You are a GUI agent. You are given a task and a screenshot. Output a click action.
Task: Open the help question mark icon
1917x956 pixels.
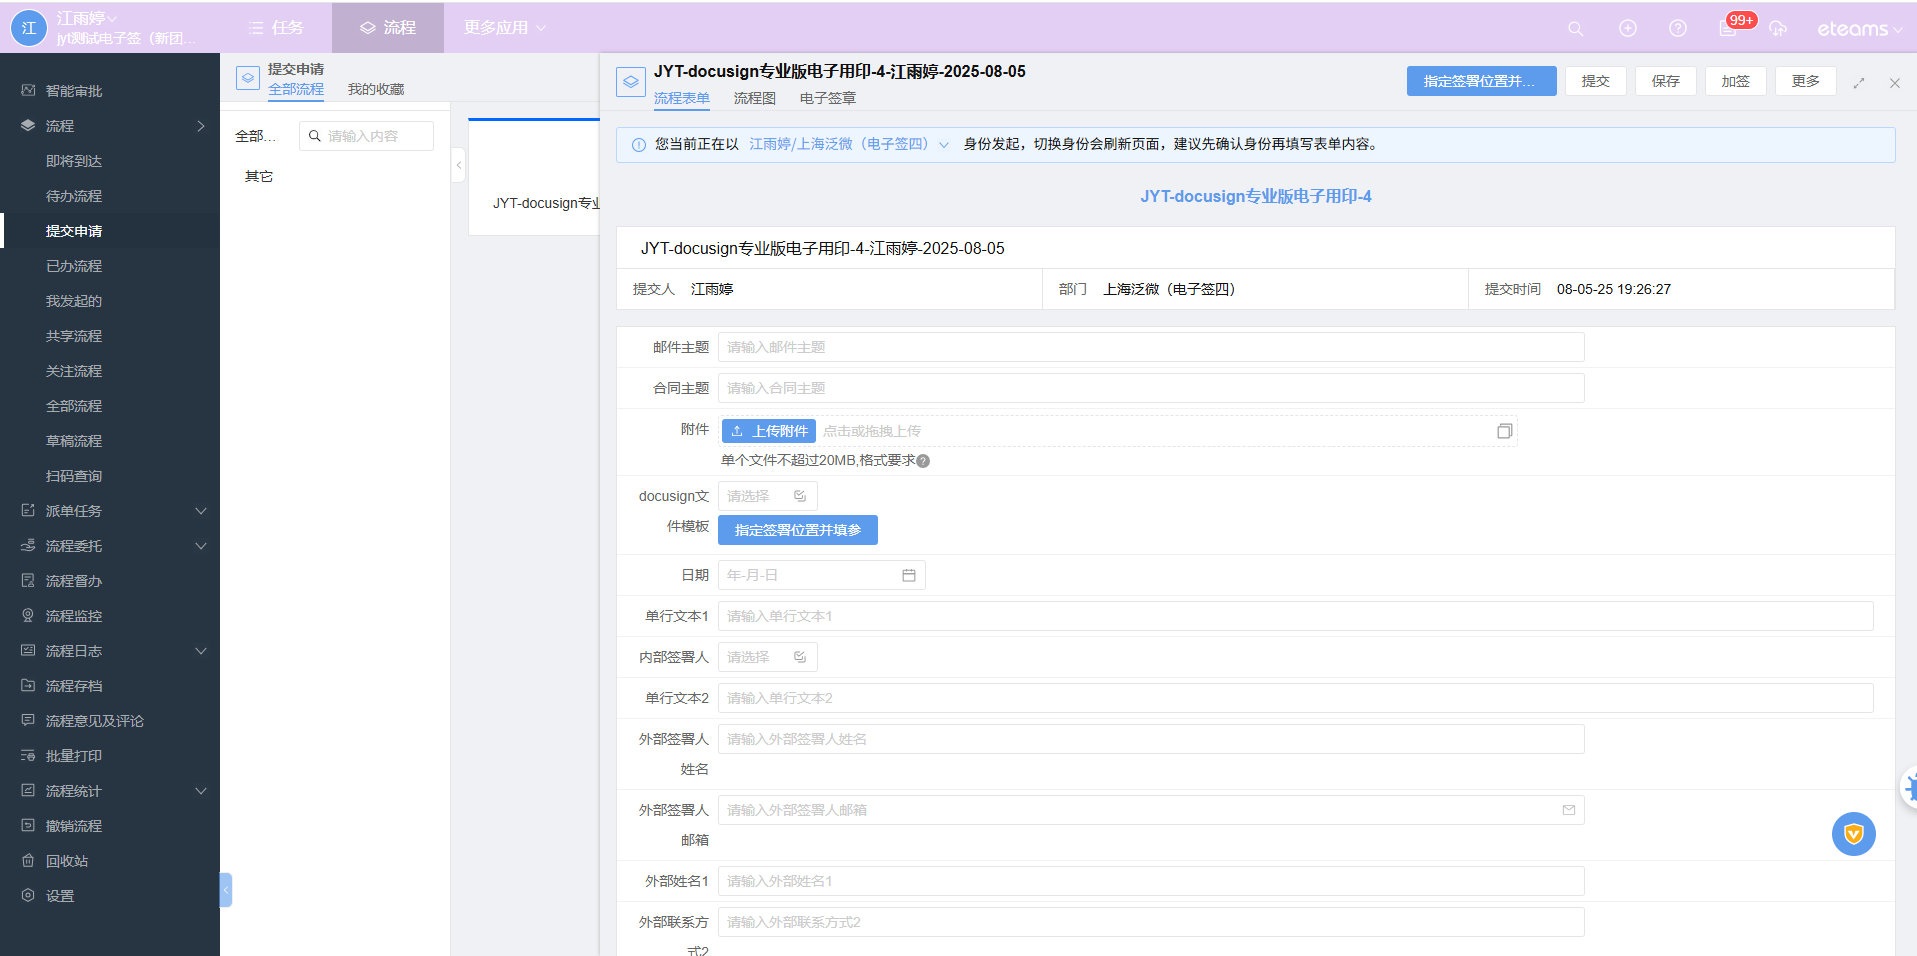pyautogui.click(x=1678, y=29)
